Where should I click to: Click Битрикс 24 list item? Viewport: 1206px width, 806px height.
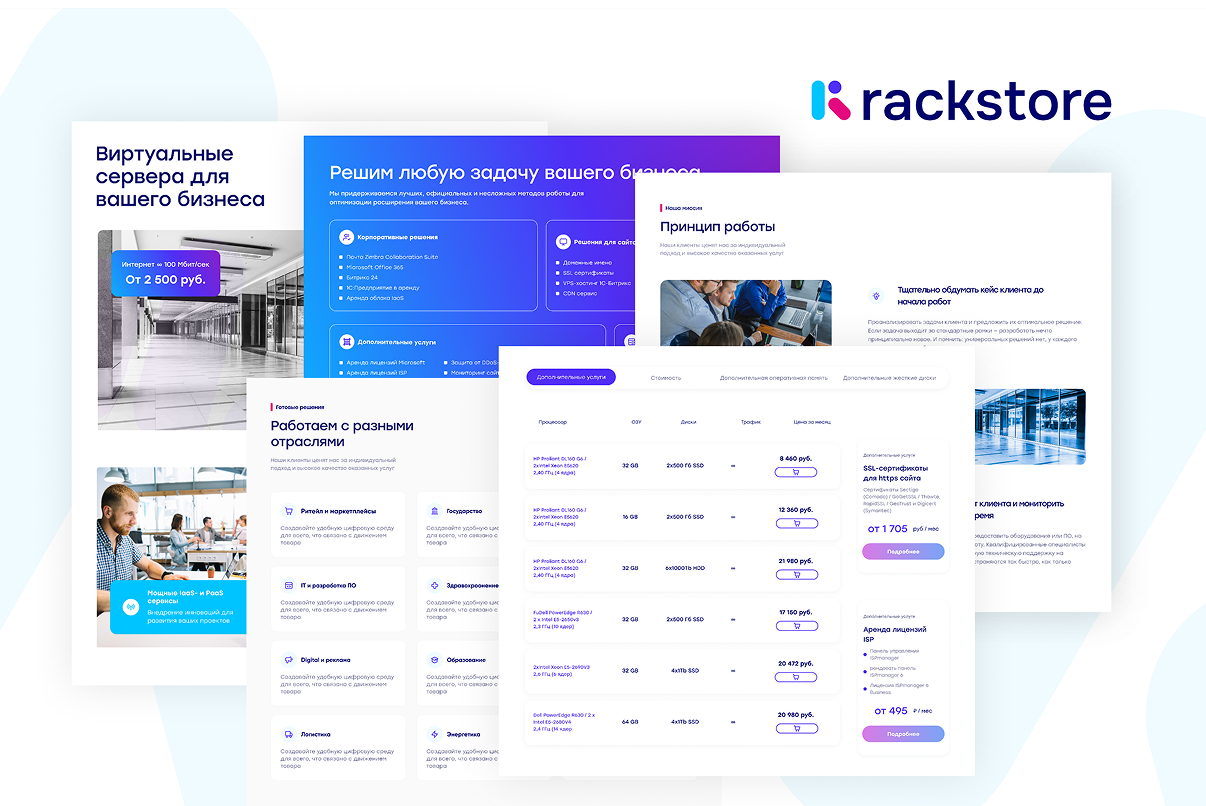[x=361, y=277]
